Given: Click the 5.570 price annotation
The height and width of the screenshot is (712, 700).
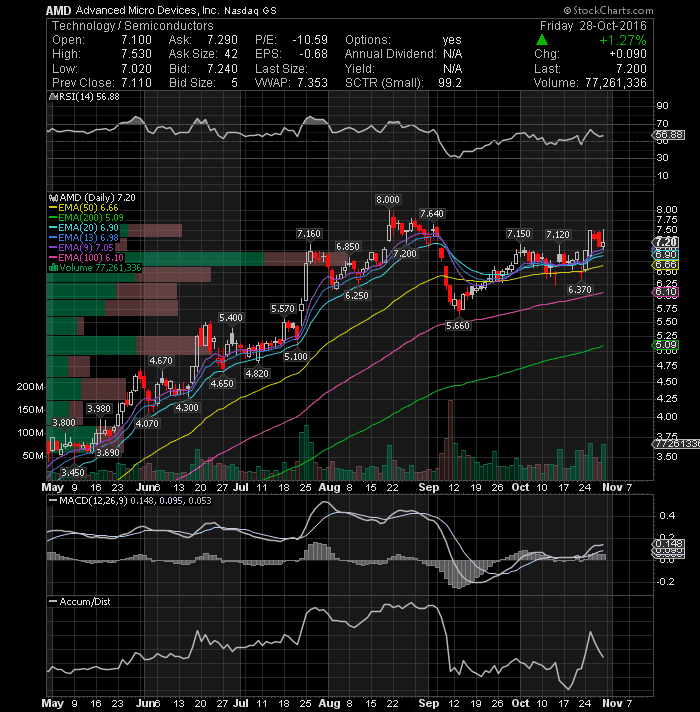Looking at the screenshot, I should [x=283, y=309].
